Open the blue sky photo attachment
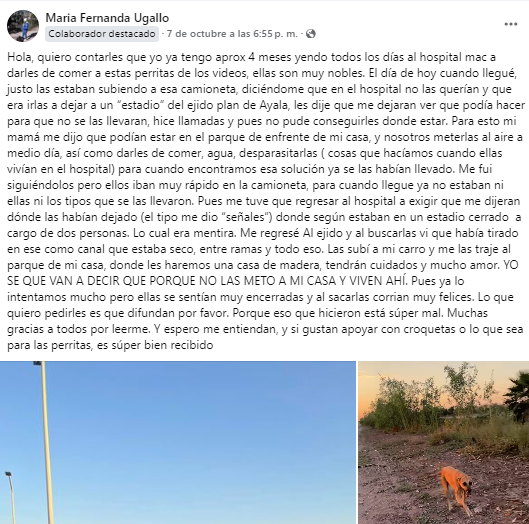 click(178, 442)
